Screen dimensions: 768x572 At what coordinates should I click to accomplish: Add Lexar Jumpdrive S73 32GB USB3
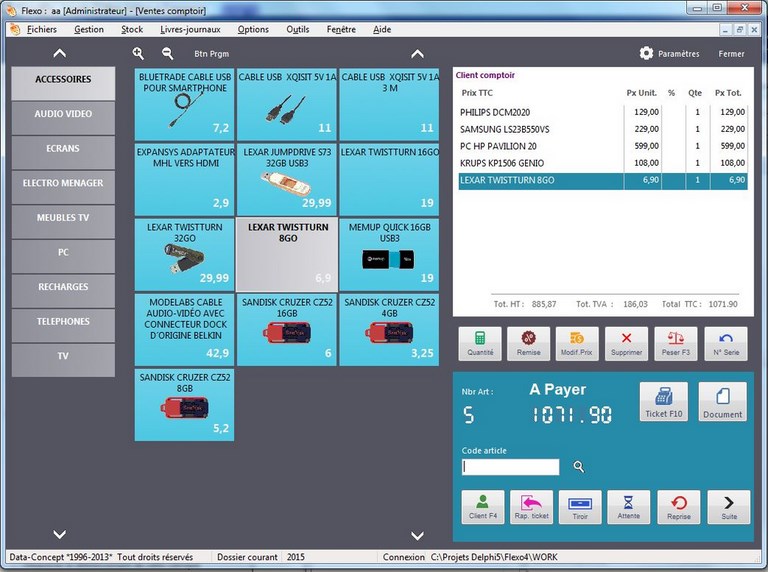point(287,179)
